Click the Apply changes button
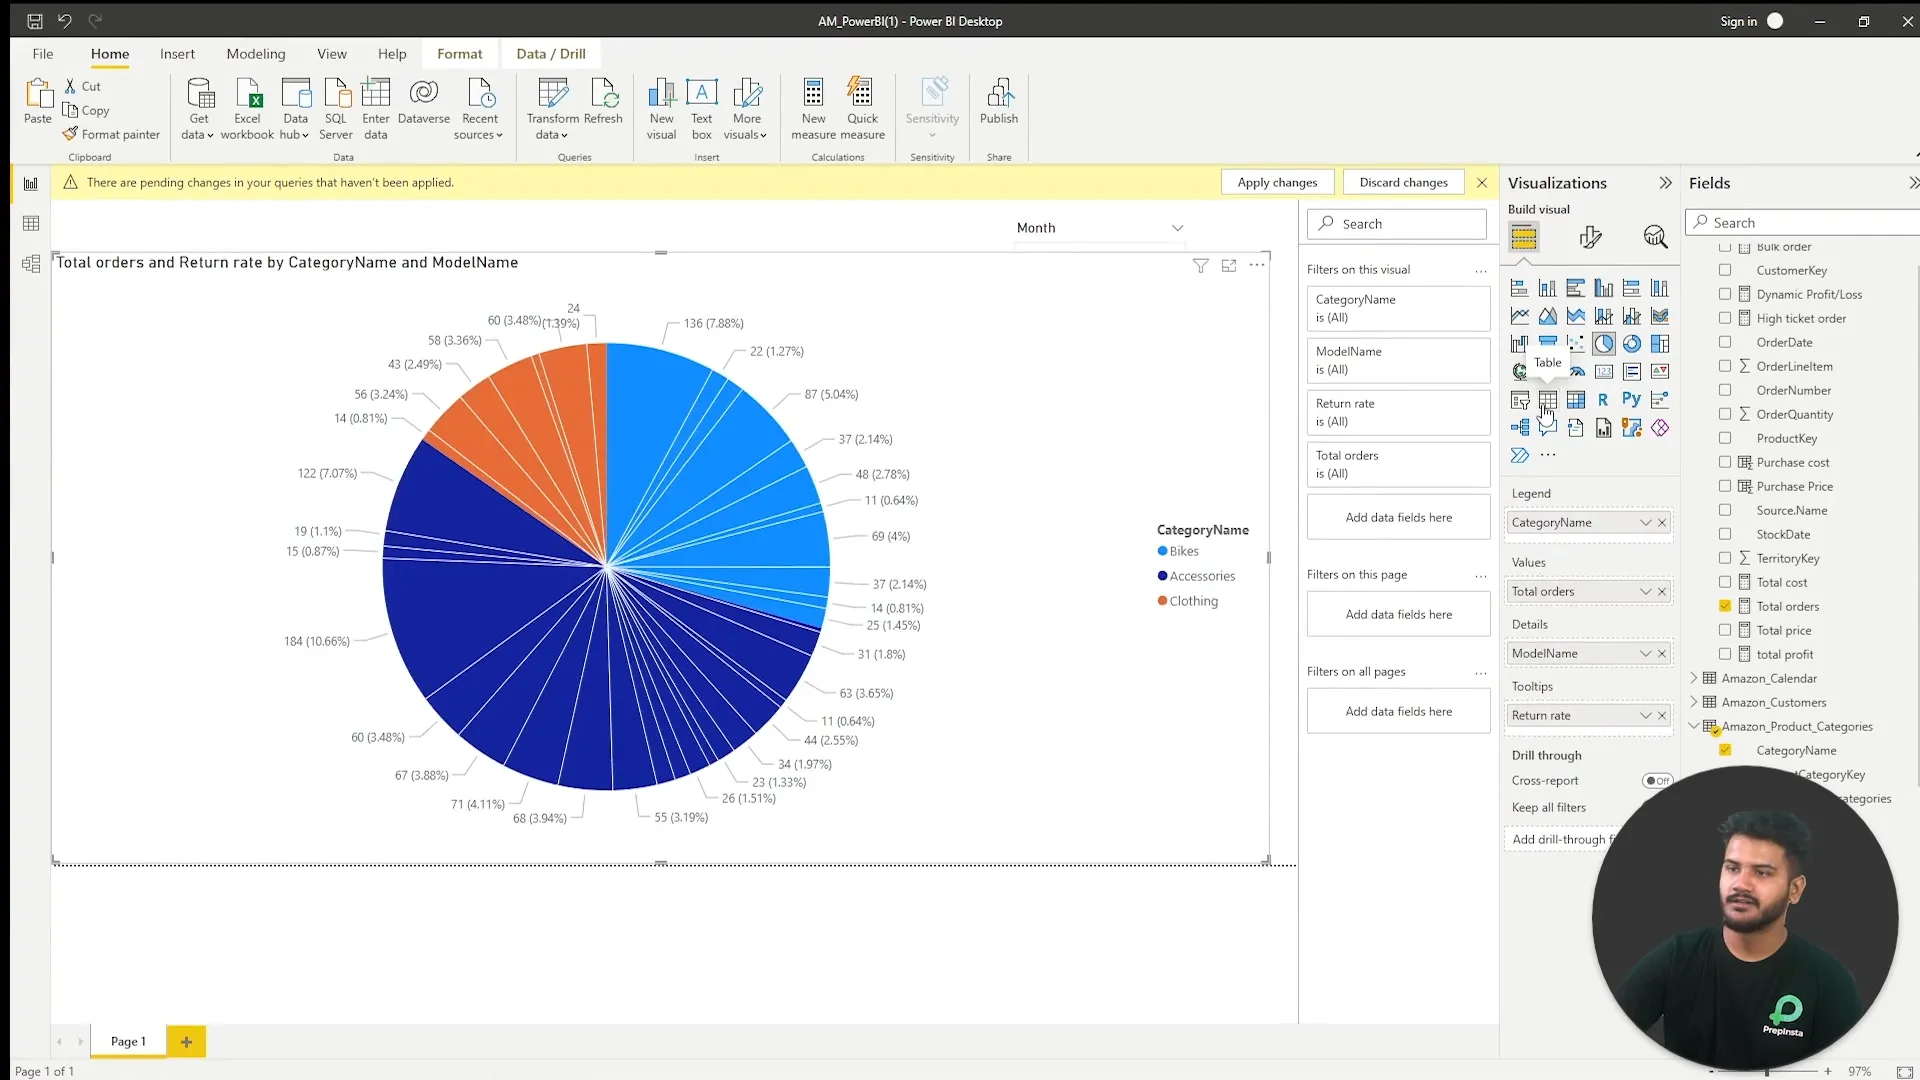Viewport: 1920px width, 1080px height. pos(1277,182)
